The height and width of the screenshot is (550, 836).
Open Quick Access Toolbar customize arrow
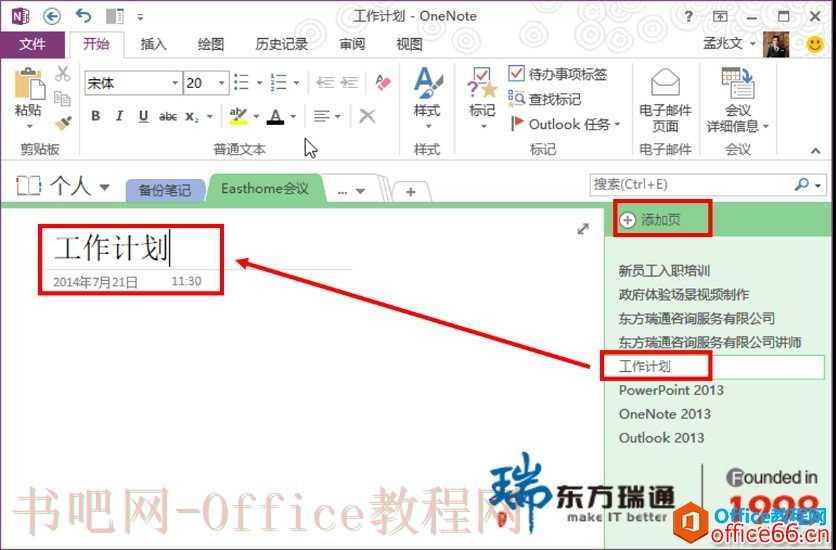tap(140, 17)
